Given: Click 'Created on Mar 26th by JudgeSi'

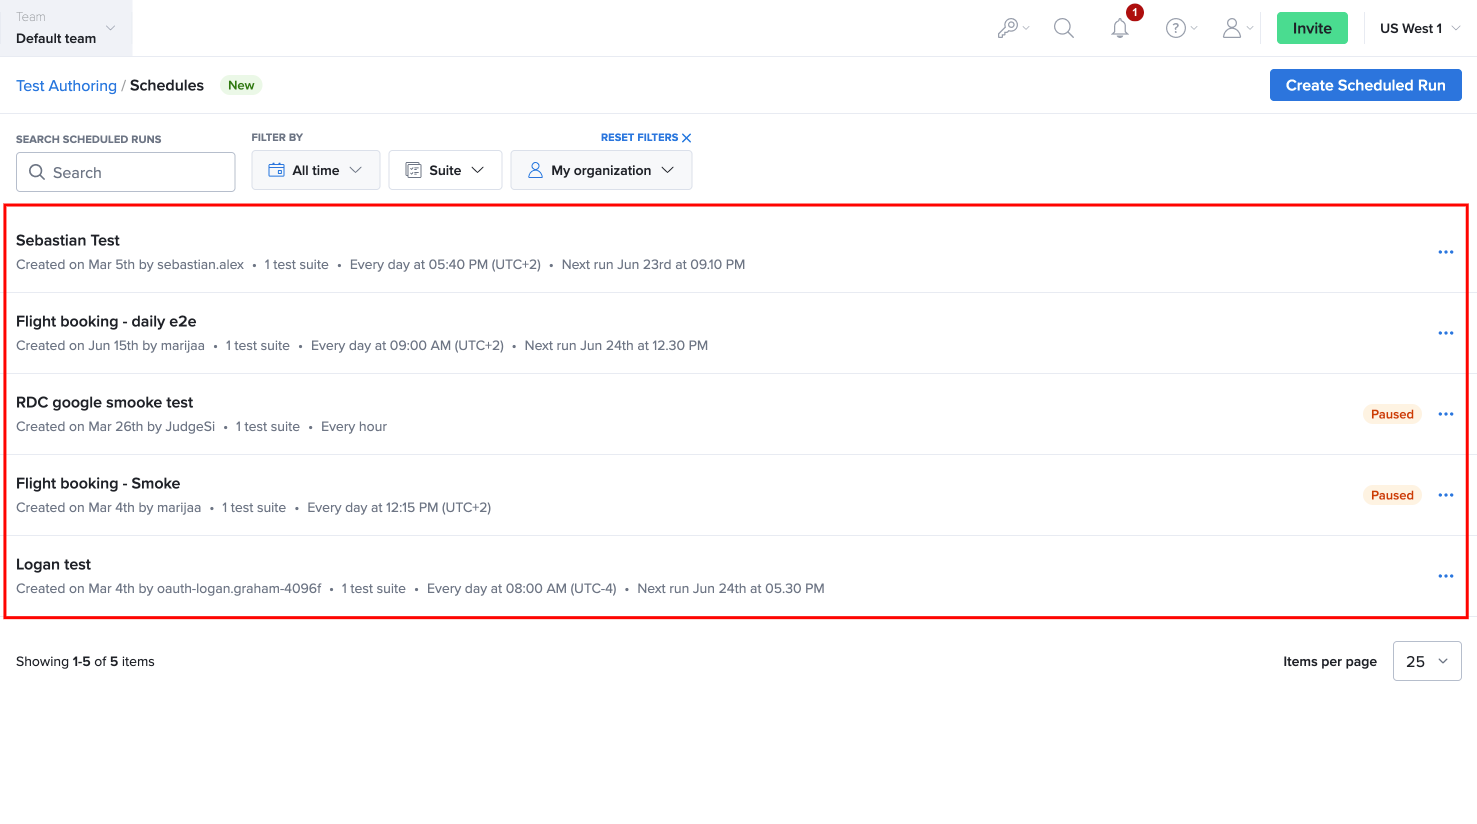Looking at the screenshot, I should [116, 427].
